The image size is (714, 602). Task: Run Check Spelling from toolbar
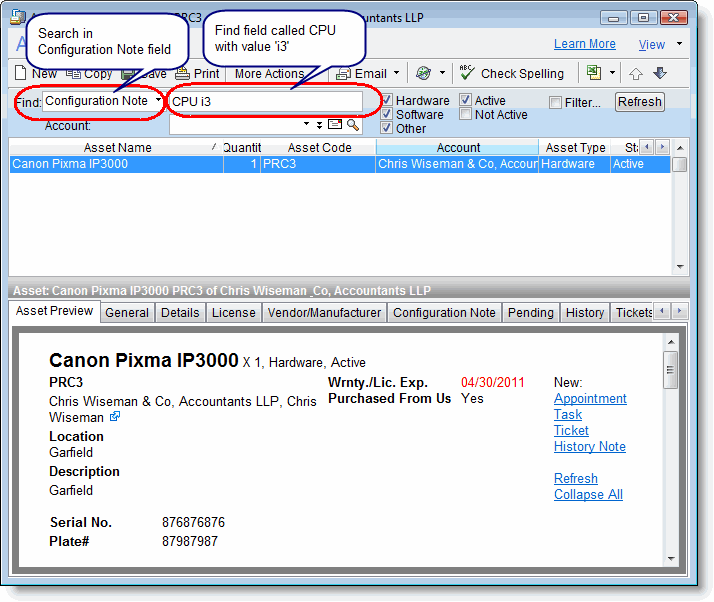512,73
